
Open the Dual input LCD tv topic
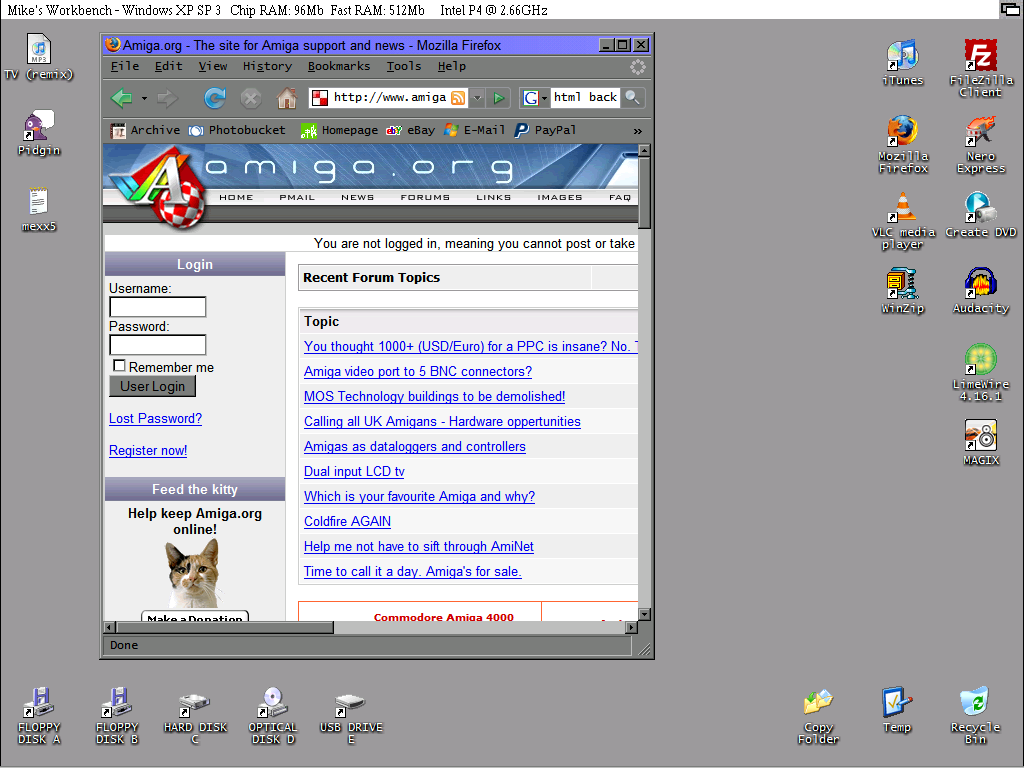[x=354, y=472]
